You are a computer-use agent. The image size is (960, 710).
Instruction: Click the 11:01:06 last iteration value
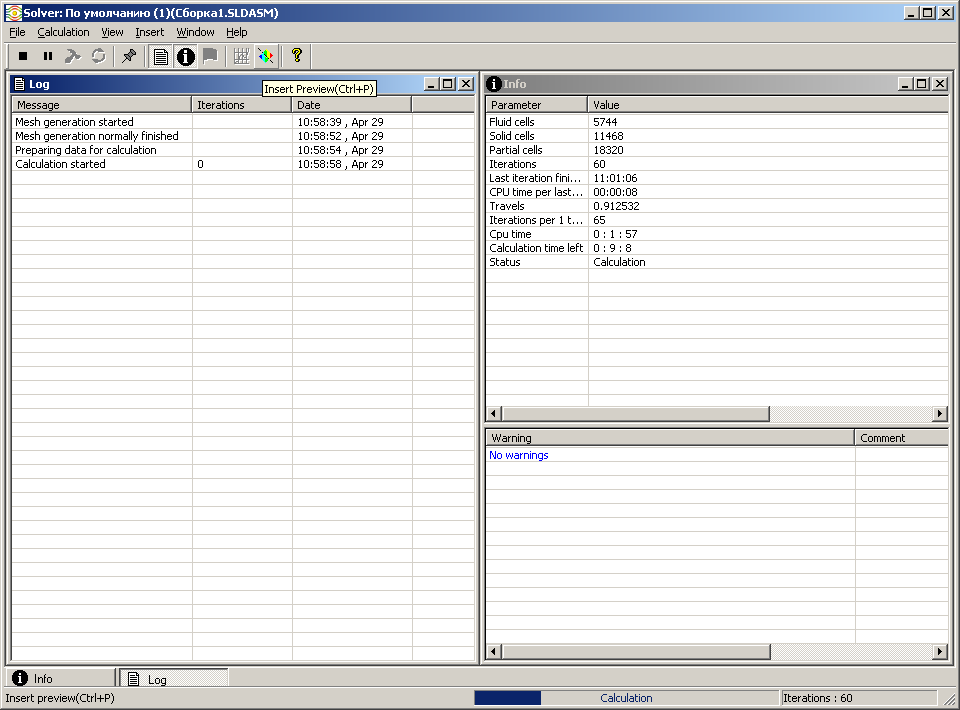615,178
